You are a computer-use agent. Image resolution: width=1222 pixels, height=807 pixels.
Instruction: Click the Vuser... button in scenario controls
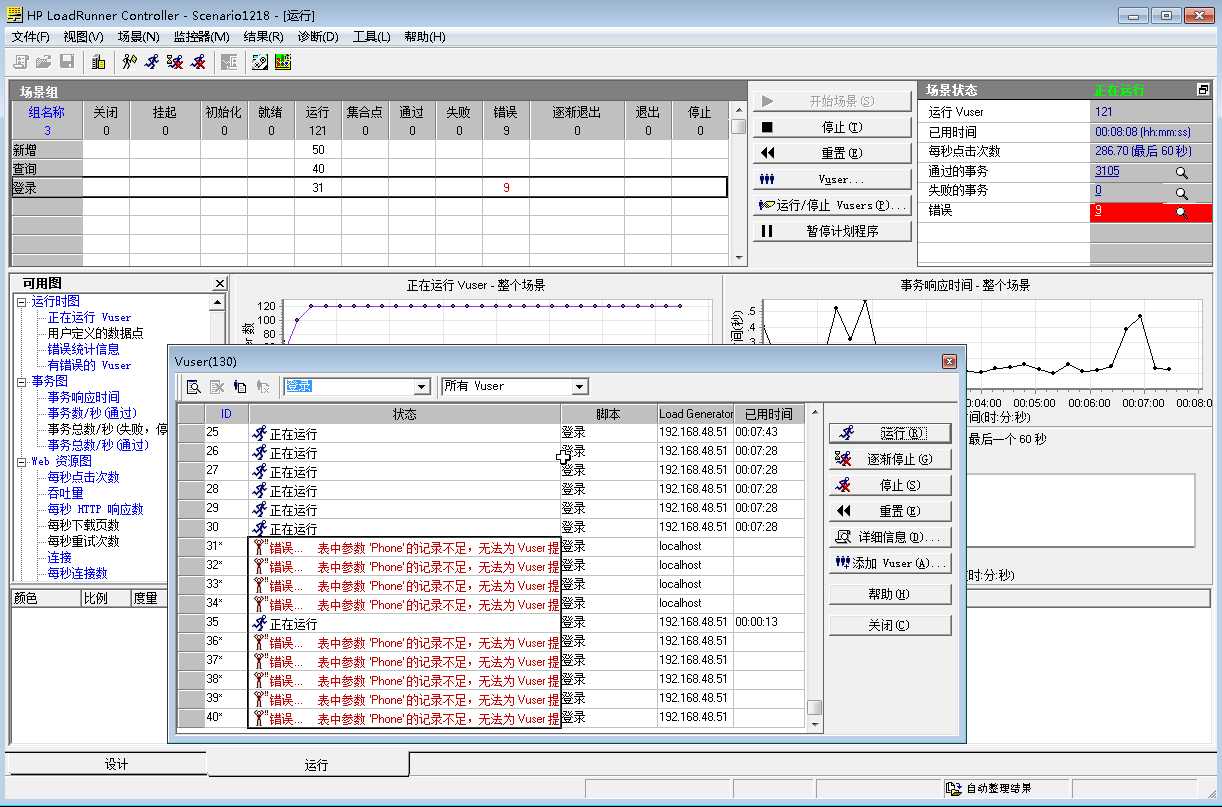point(832,179)
